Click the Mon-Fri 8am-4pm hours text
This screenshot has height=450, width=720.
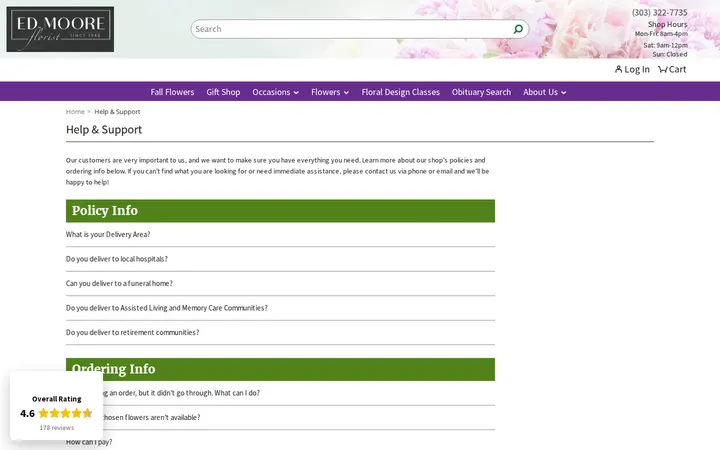tap(661, 34)
